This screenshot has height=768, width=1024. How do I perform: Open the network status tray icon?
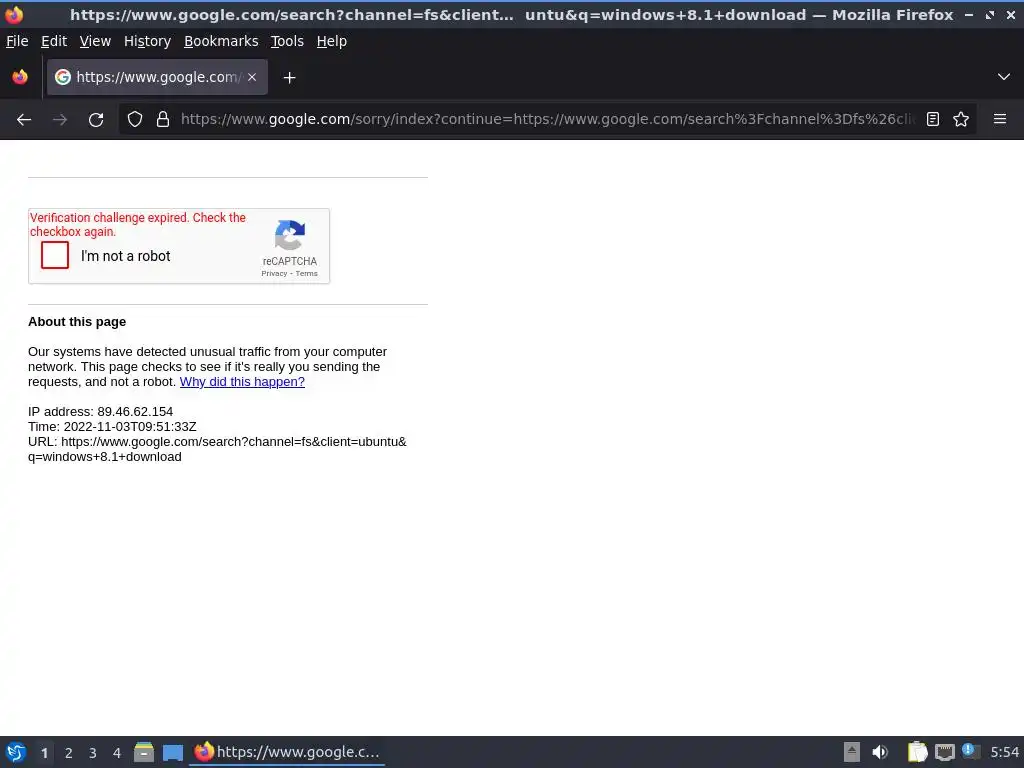point(944,752)
